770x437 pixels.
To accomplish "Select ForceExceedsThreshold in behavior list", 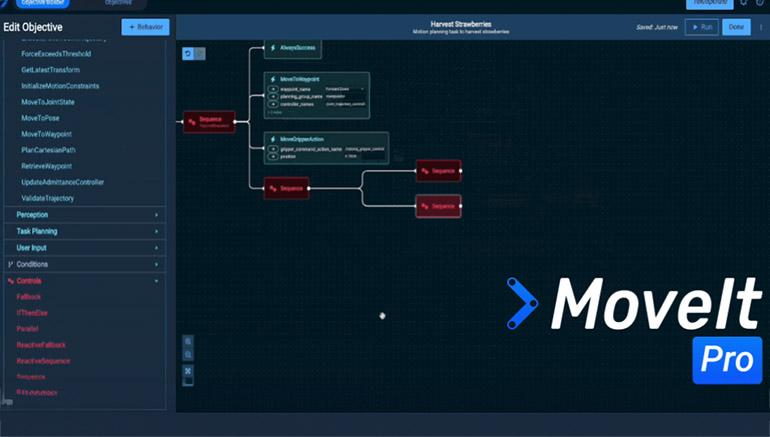I will click(56, 54).
